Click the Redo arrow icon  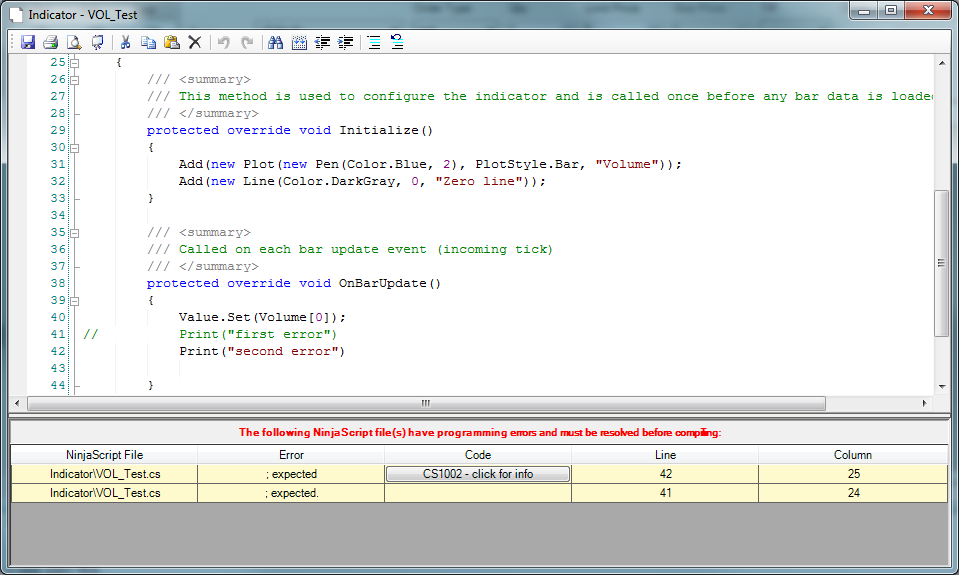[246, 42]
